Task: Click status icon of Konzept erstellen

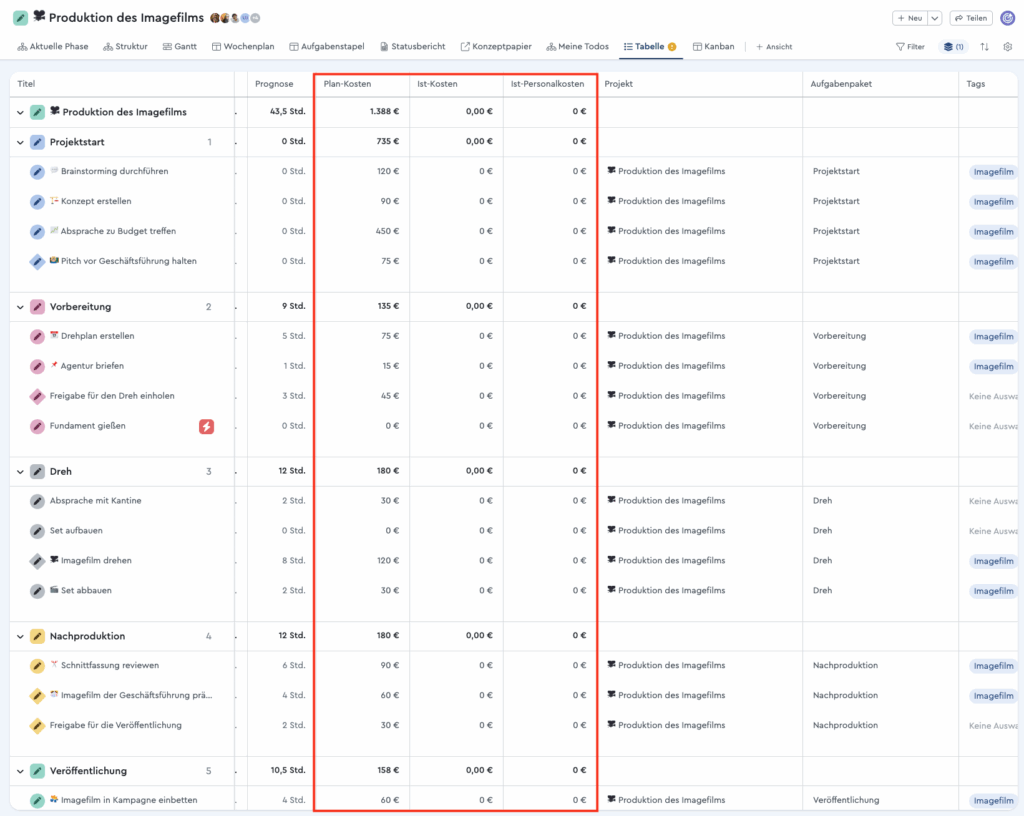Action: [37, 202]
